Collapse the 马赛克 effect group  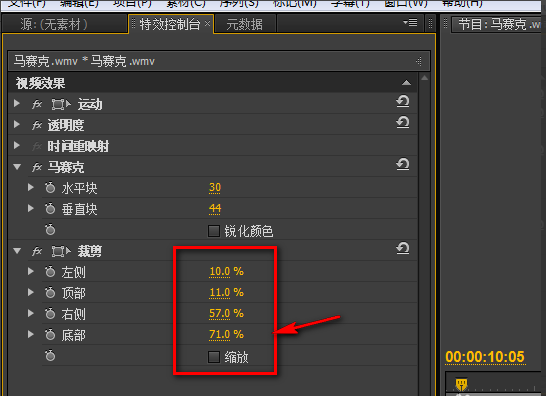coord(17,167)
